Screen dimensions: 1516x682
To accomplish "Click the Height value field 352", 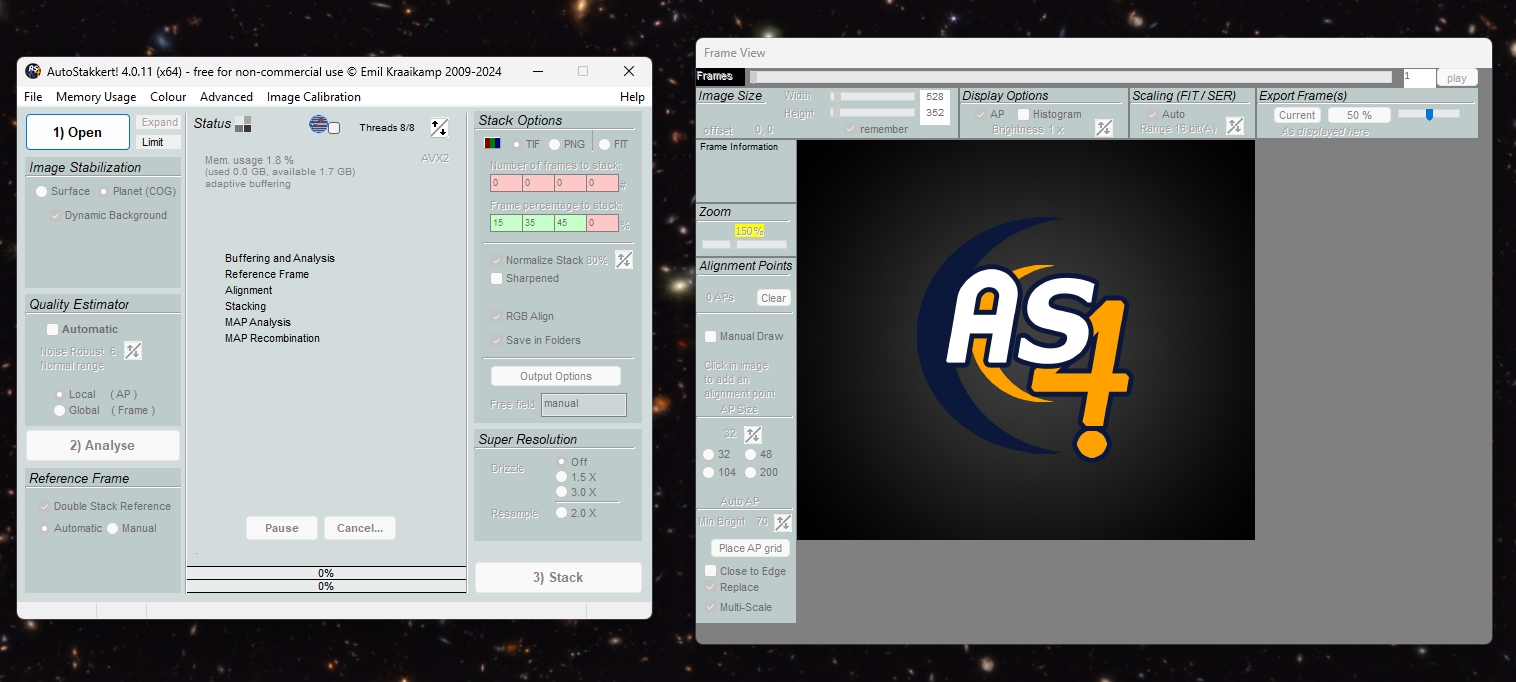I will [x=935, y=113].
